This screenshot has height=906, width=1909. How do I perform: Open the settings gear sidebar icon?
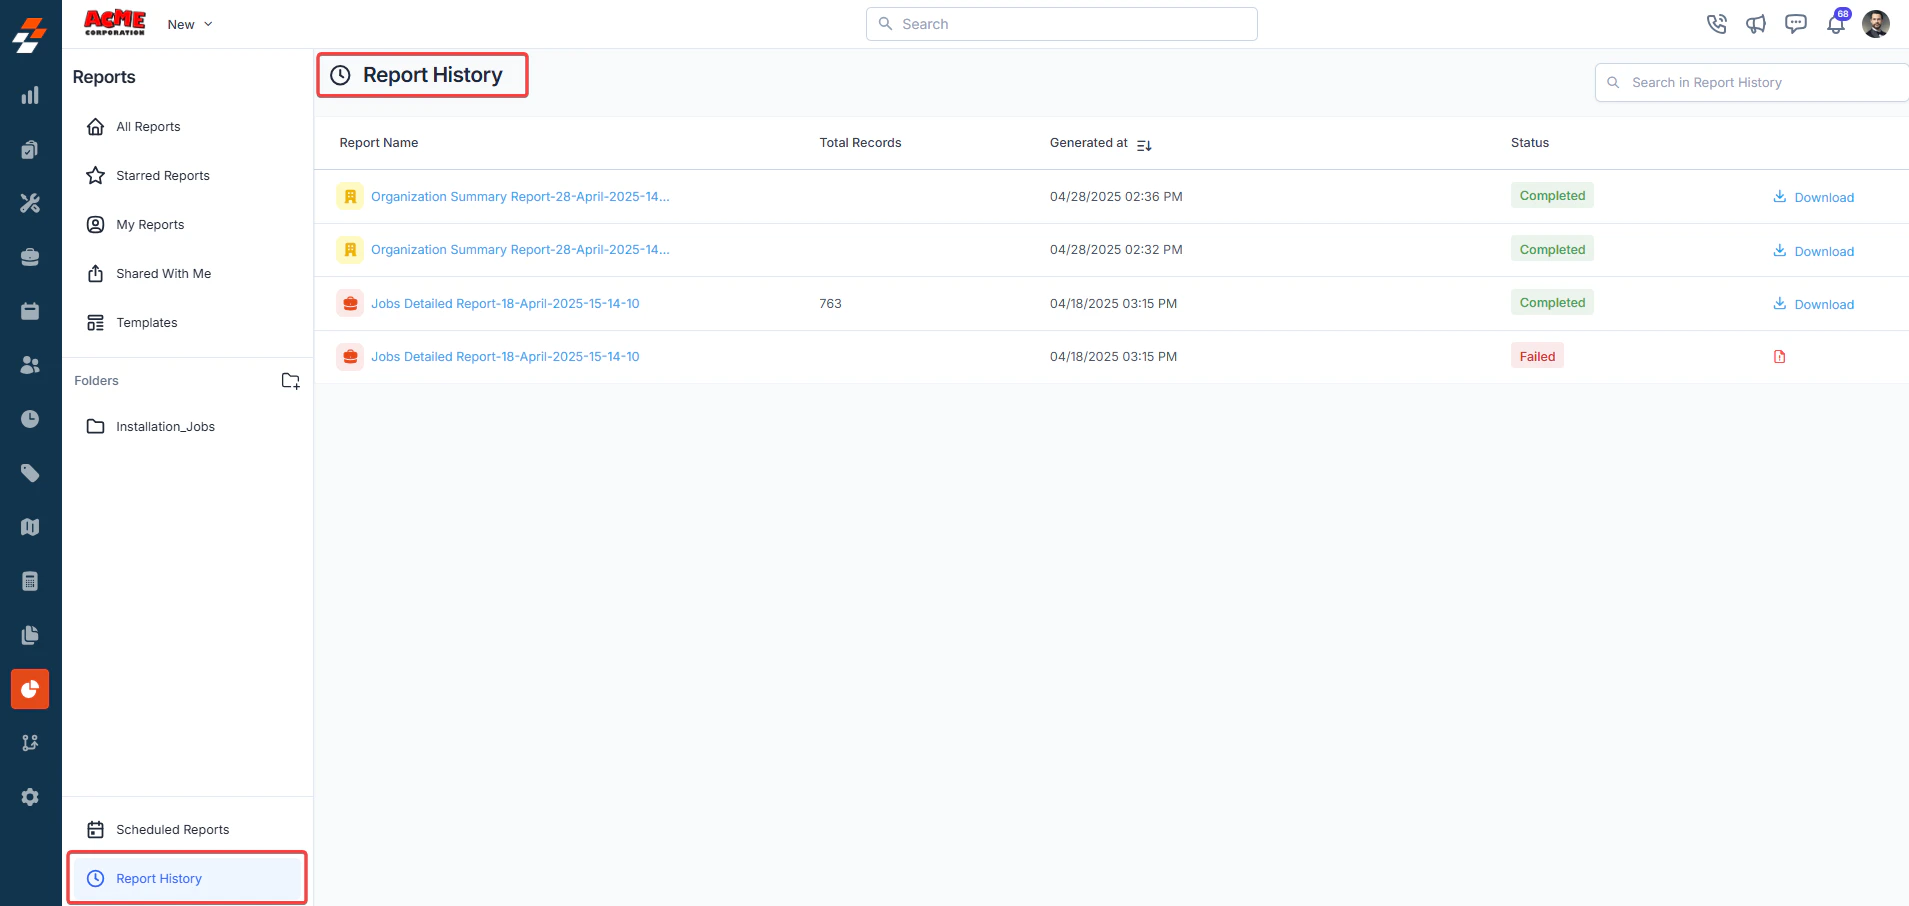[30, 797]
